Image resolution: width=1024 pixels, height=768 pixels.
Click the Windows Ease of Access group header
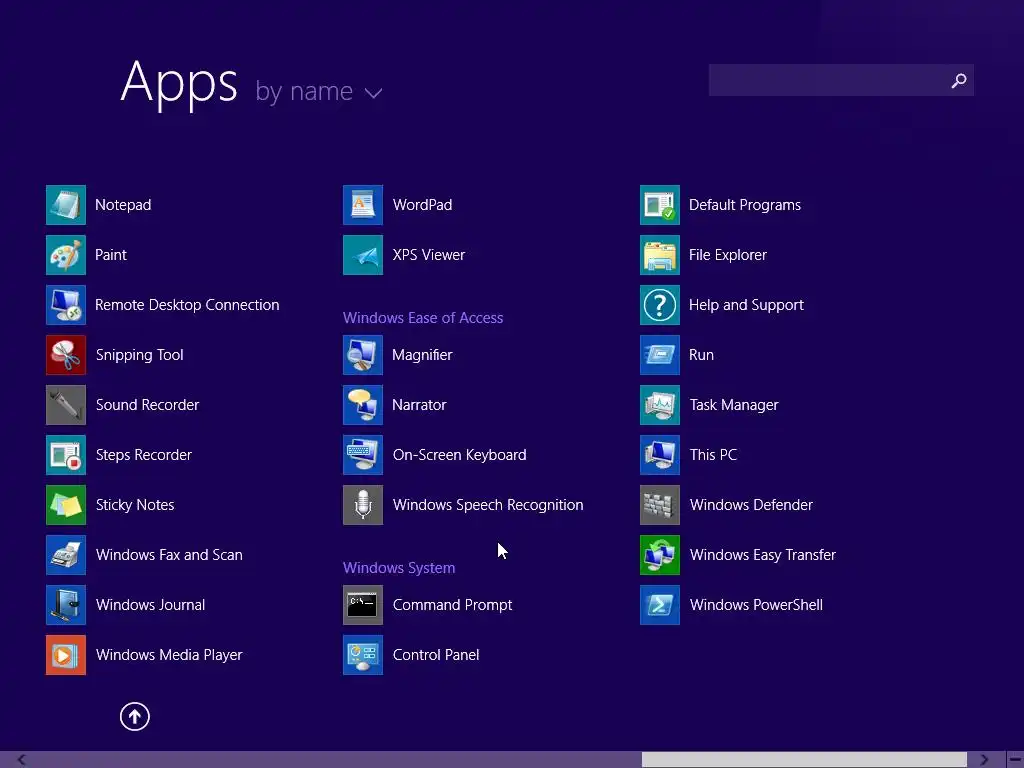coord(423,318)
